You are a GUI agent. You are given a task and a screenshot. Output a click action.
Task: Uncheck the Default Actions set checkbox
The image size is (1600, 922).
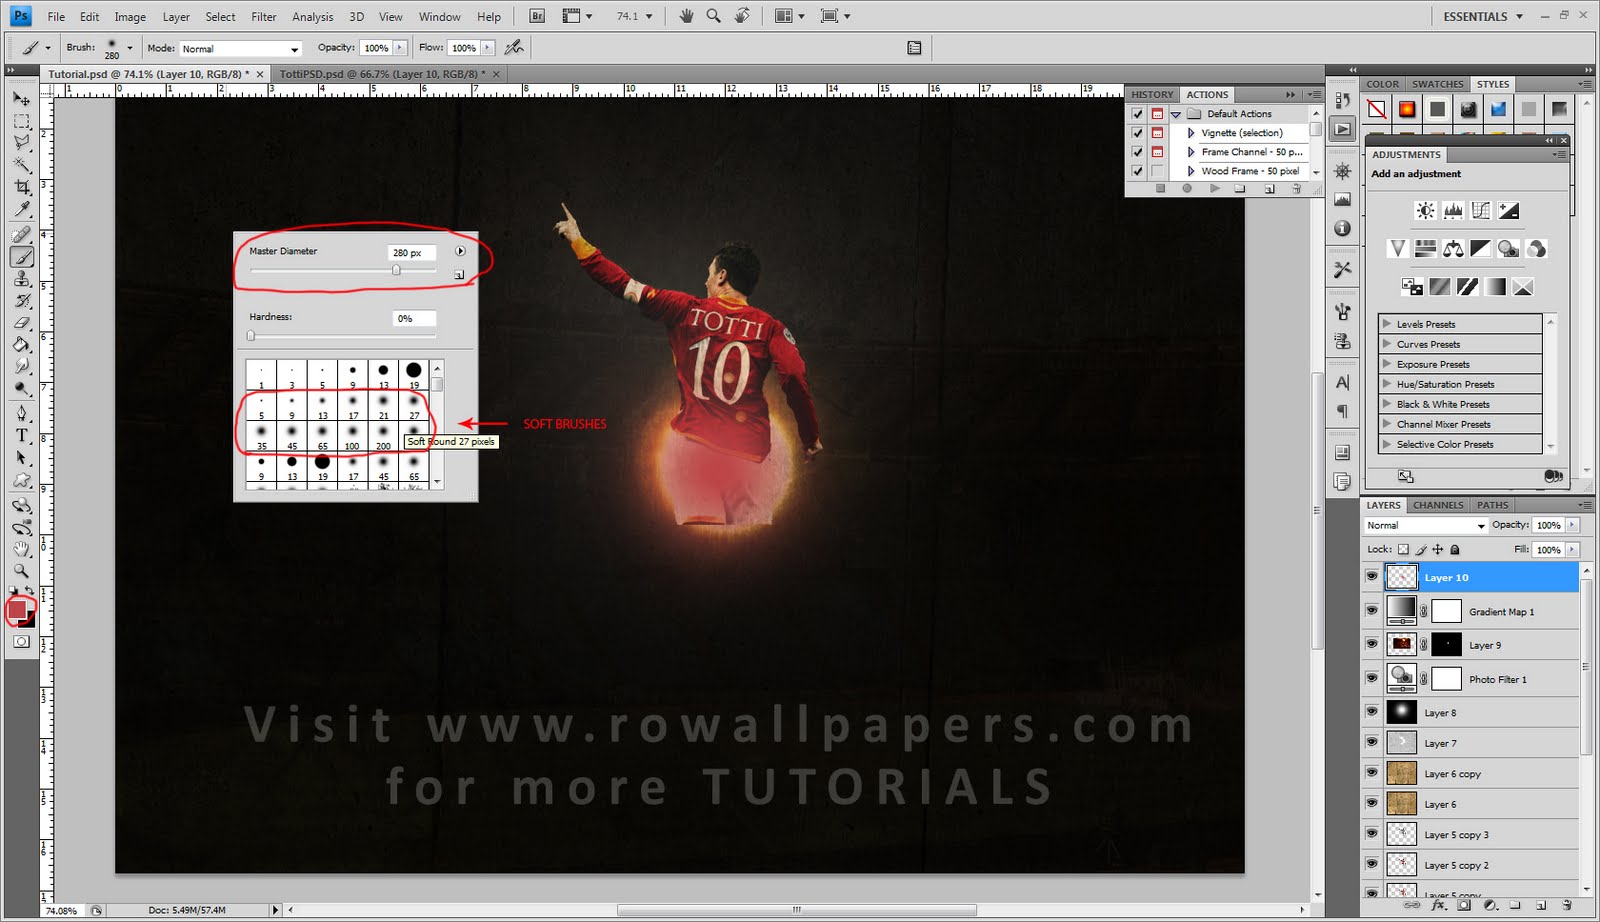[x=1137, y=114]
